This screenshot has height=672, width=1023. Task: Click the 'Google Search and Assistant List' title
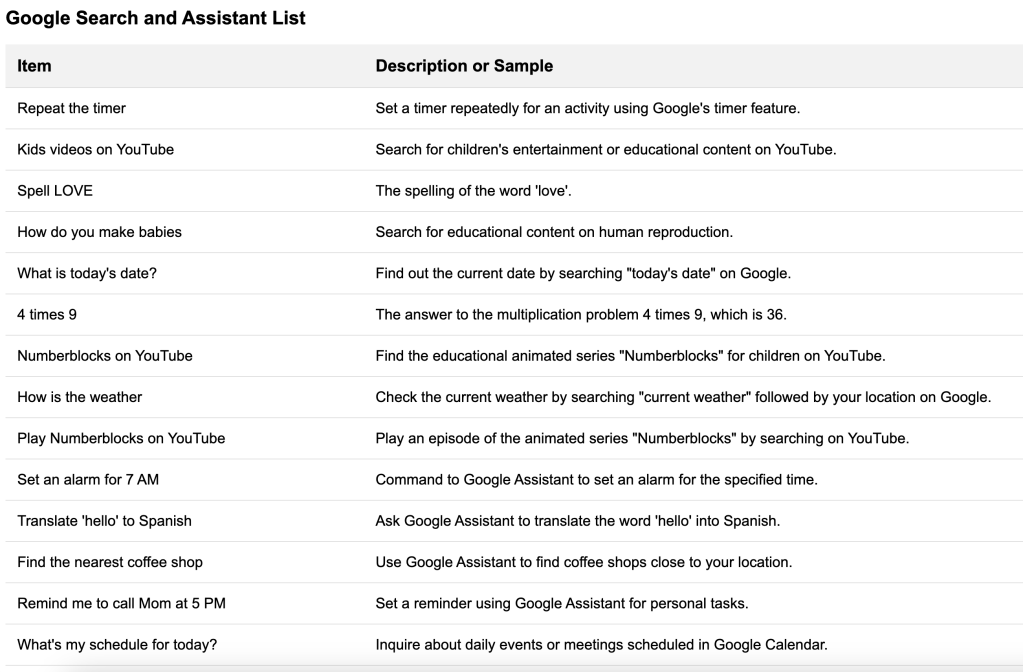pos(155,18)
